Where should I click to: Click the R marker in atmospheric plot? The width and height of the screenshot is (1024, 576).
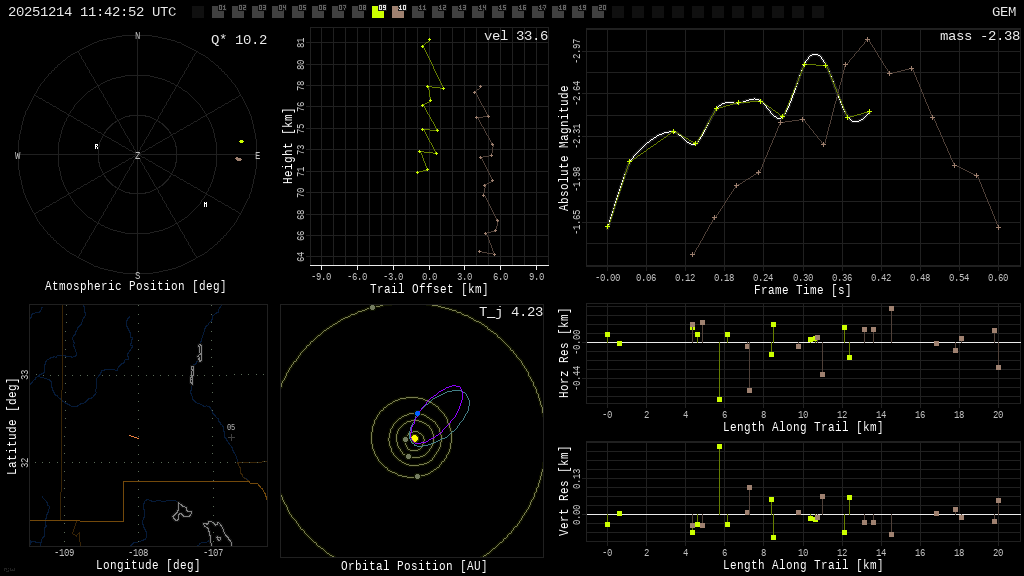pyautogui.click(x=97, y=147)
